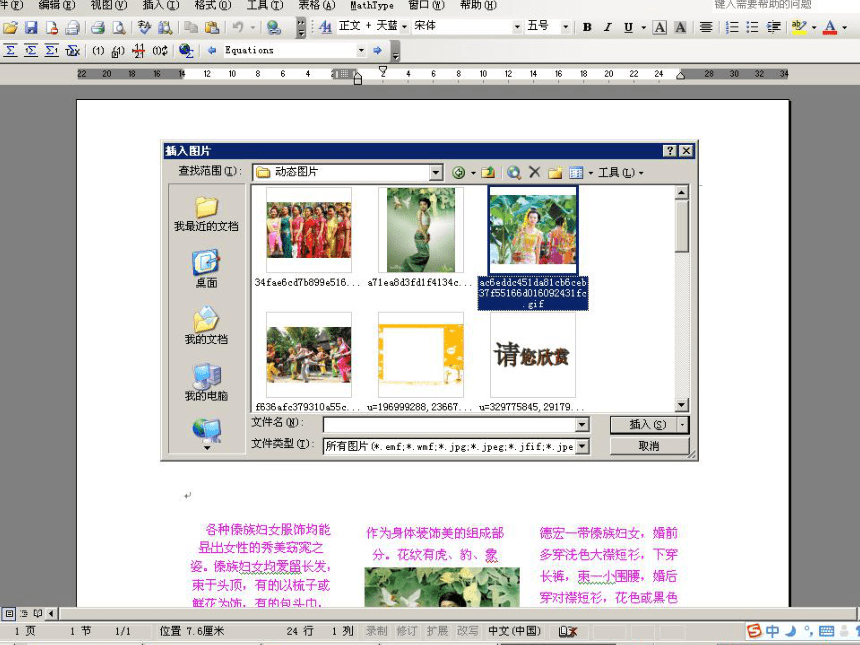860x645 pixels.
Task: Run the Spelling and Grammar check icon
Action: [x=144, y=27]
